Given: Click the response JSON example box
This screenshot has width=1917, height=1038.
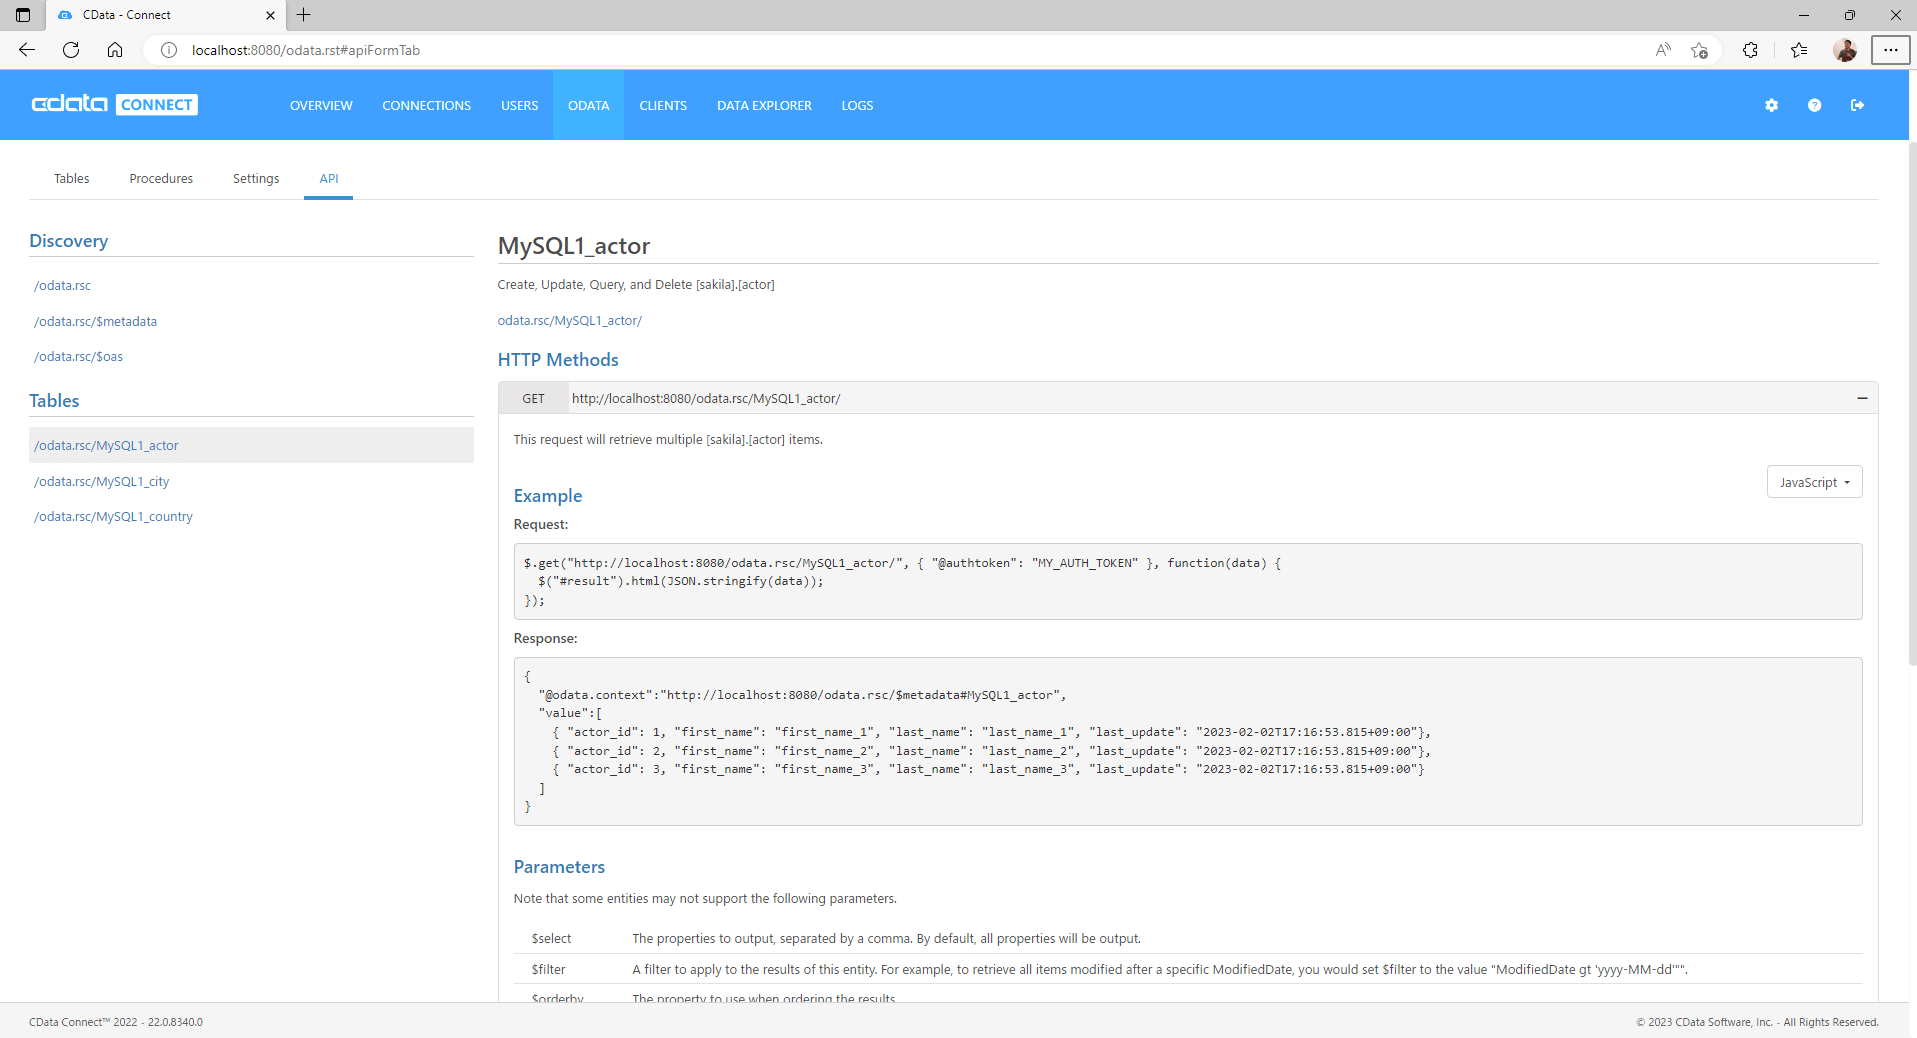Looking at the screenshot, I should coord(1188,741).
